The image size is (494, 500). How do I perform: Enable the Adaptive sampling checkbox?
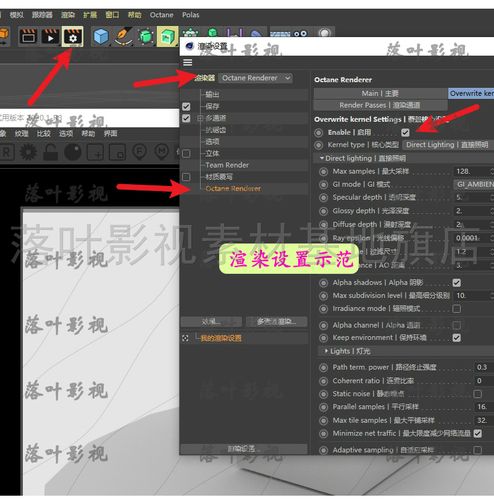478,450
